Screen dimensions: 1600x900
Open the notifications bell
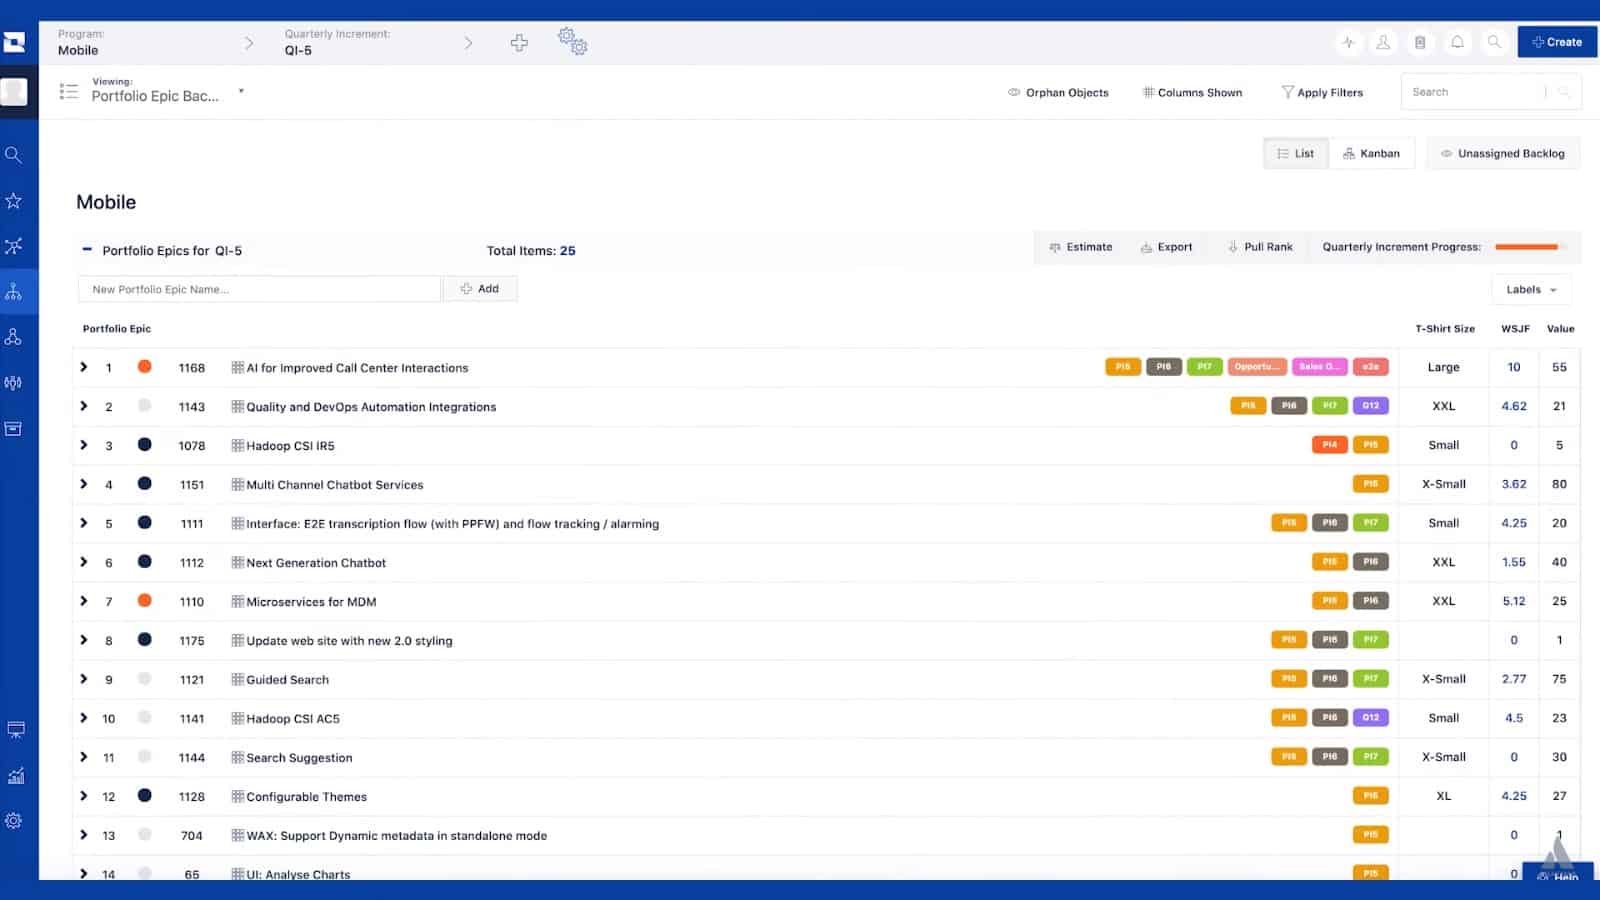(1457, 42)
